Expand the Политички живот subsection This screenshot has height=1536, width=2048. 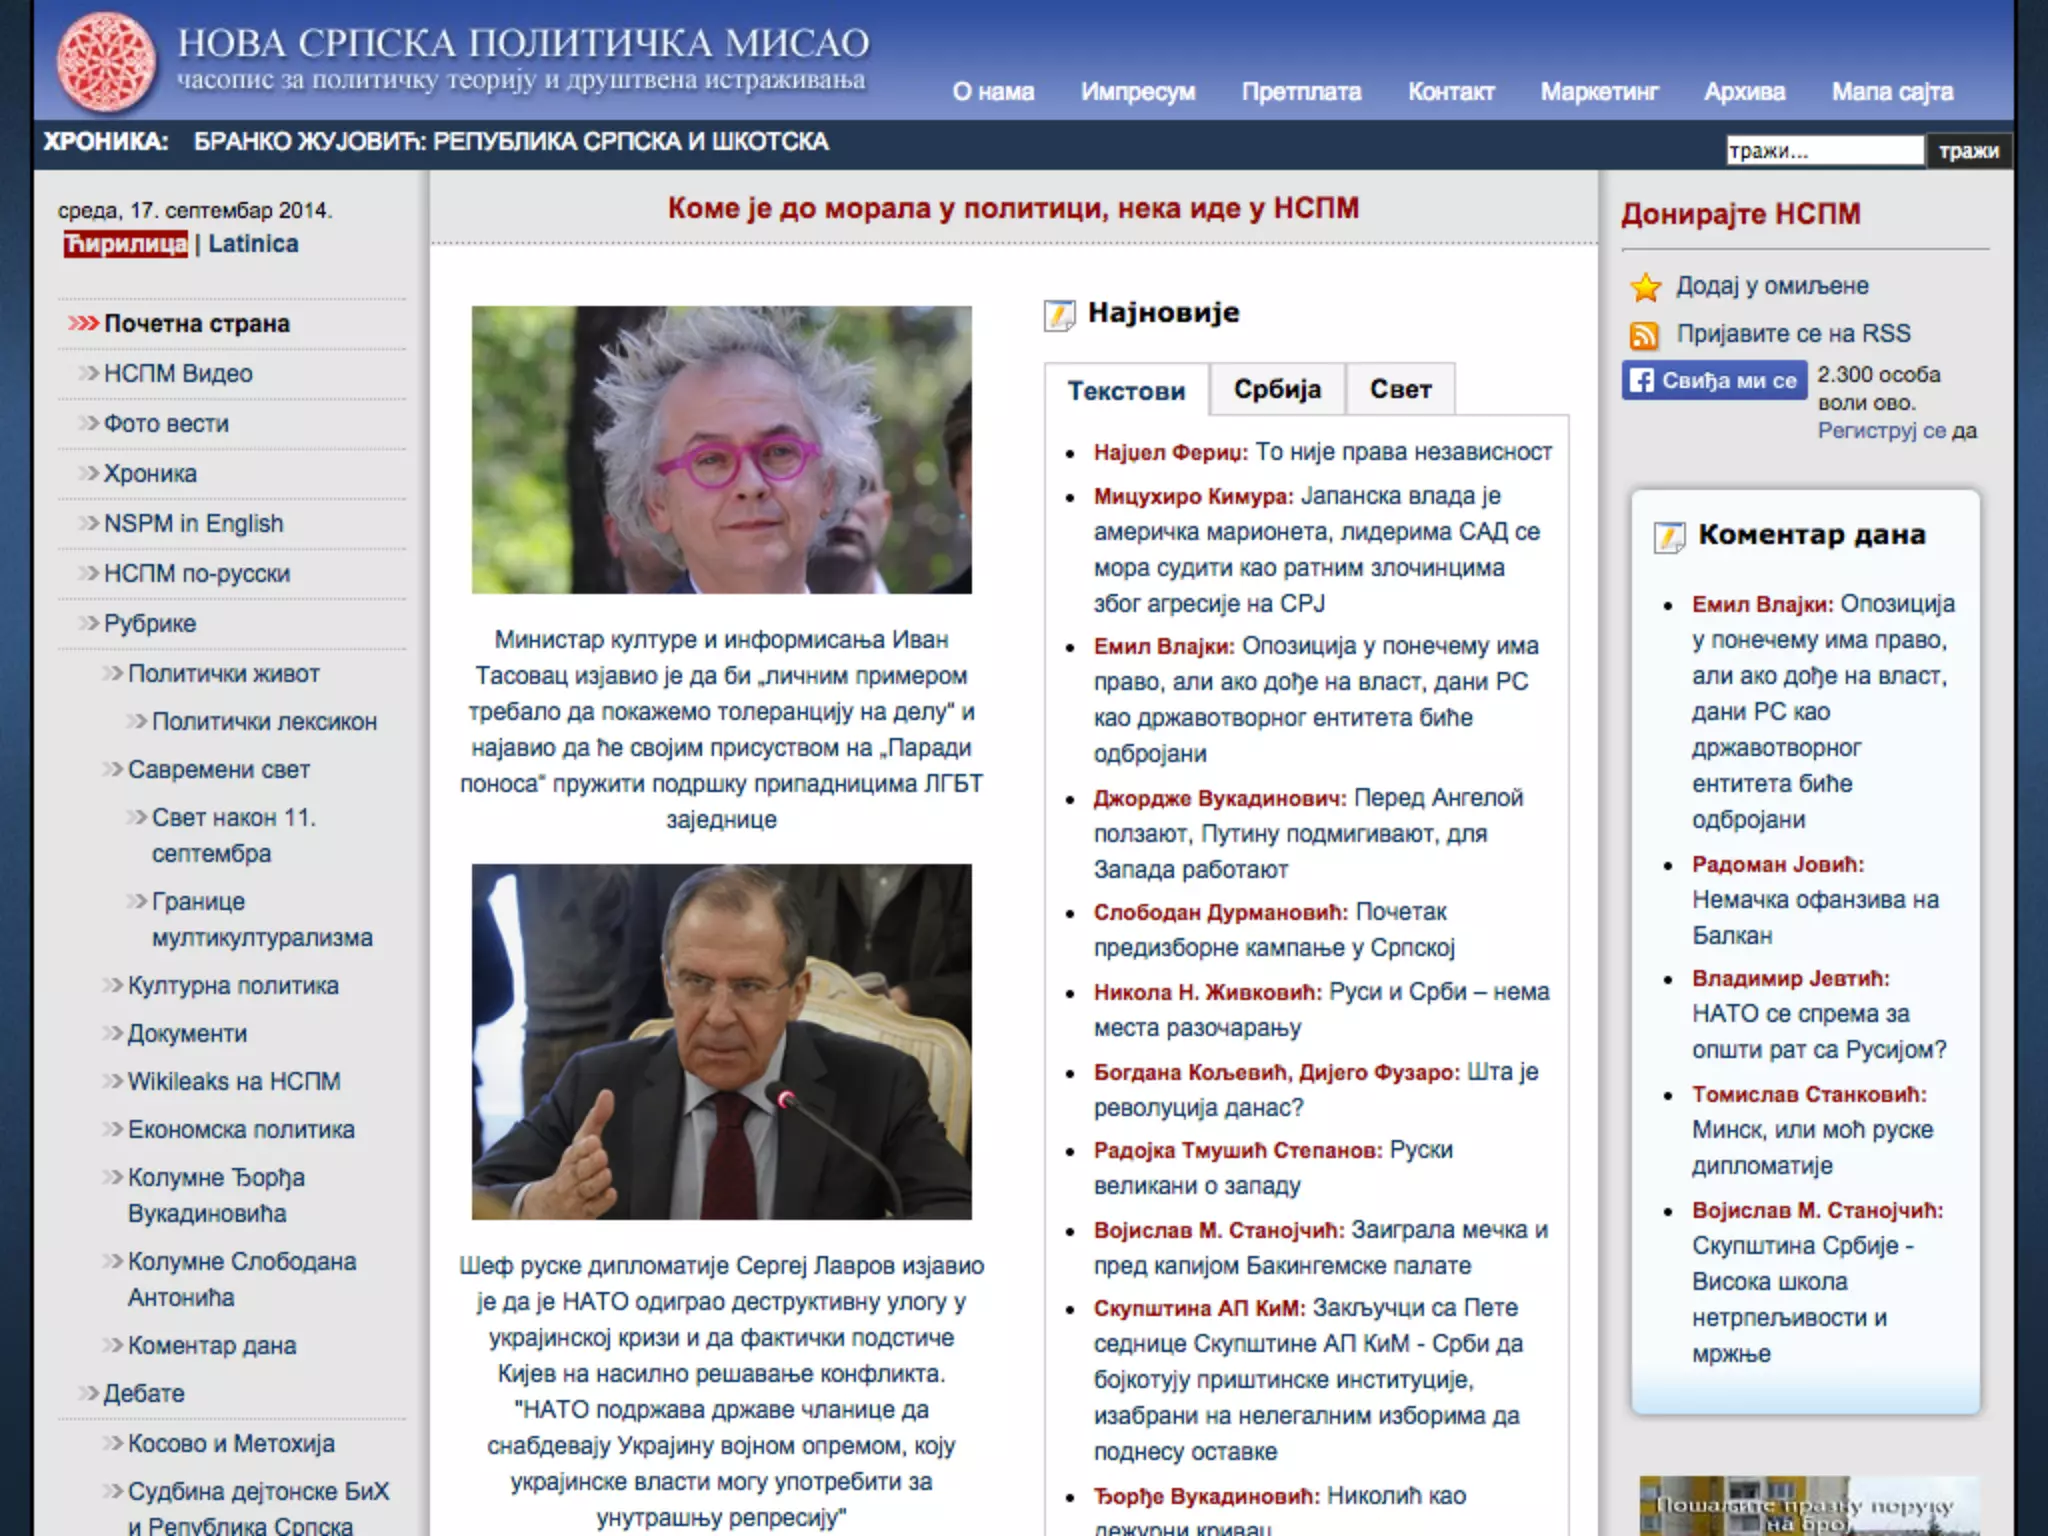point(224,674)
